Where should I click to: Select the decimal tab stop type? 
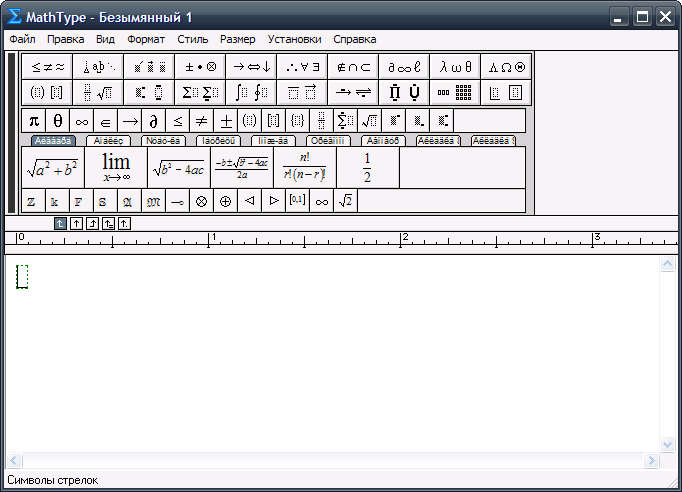[x=124, y=223]
